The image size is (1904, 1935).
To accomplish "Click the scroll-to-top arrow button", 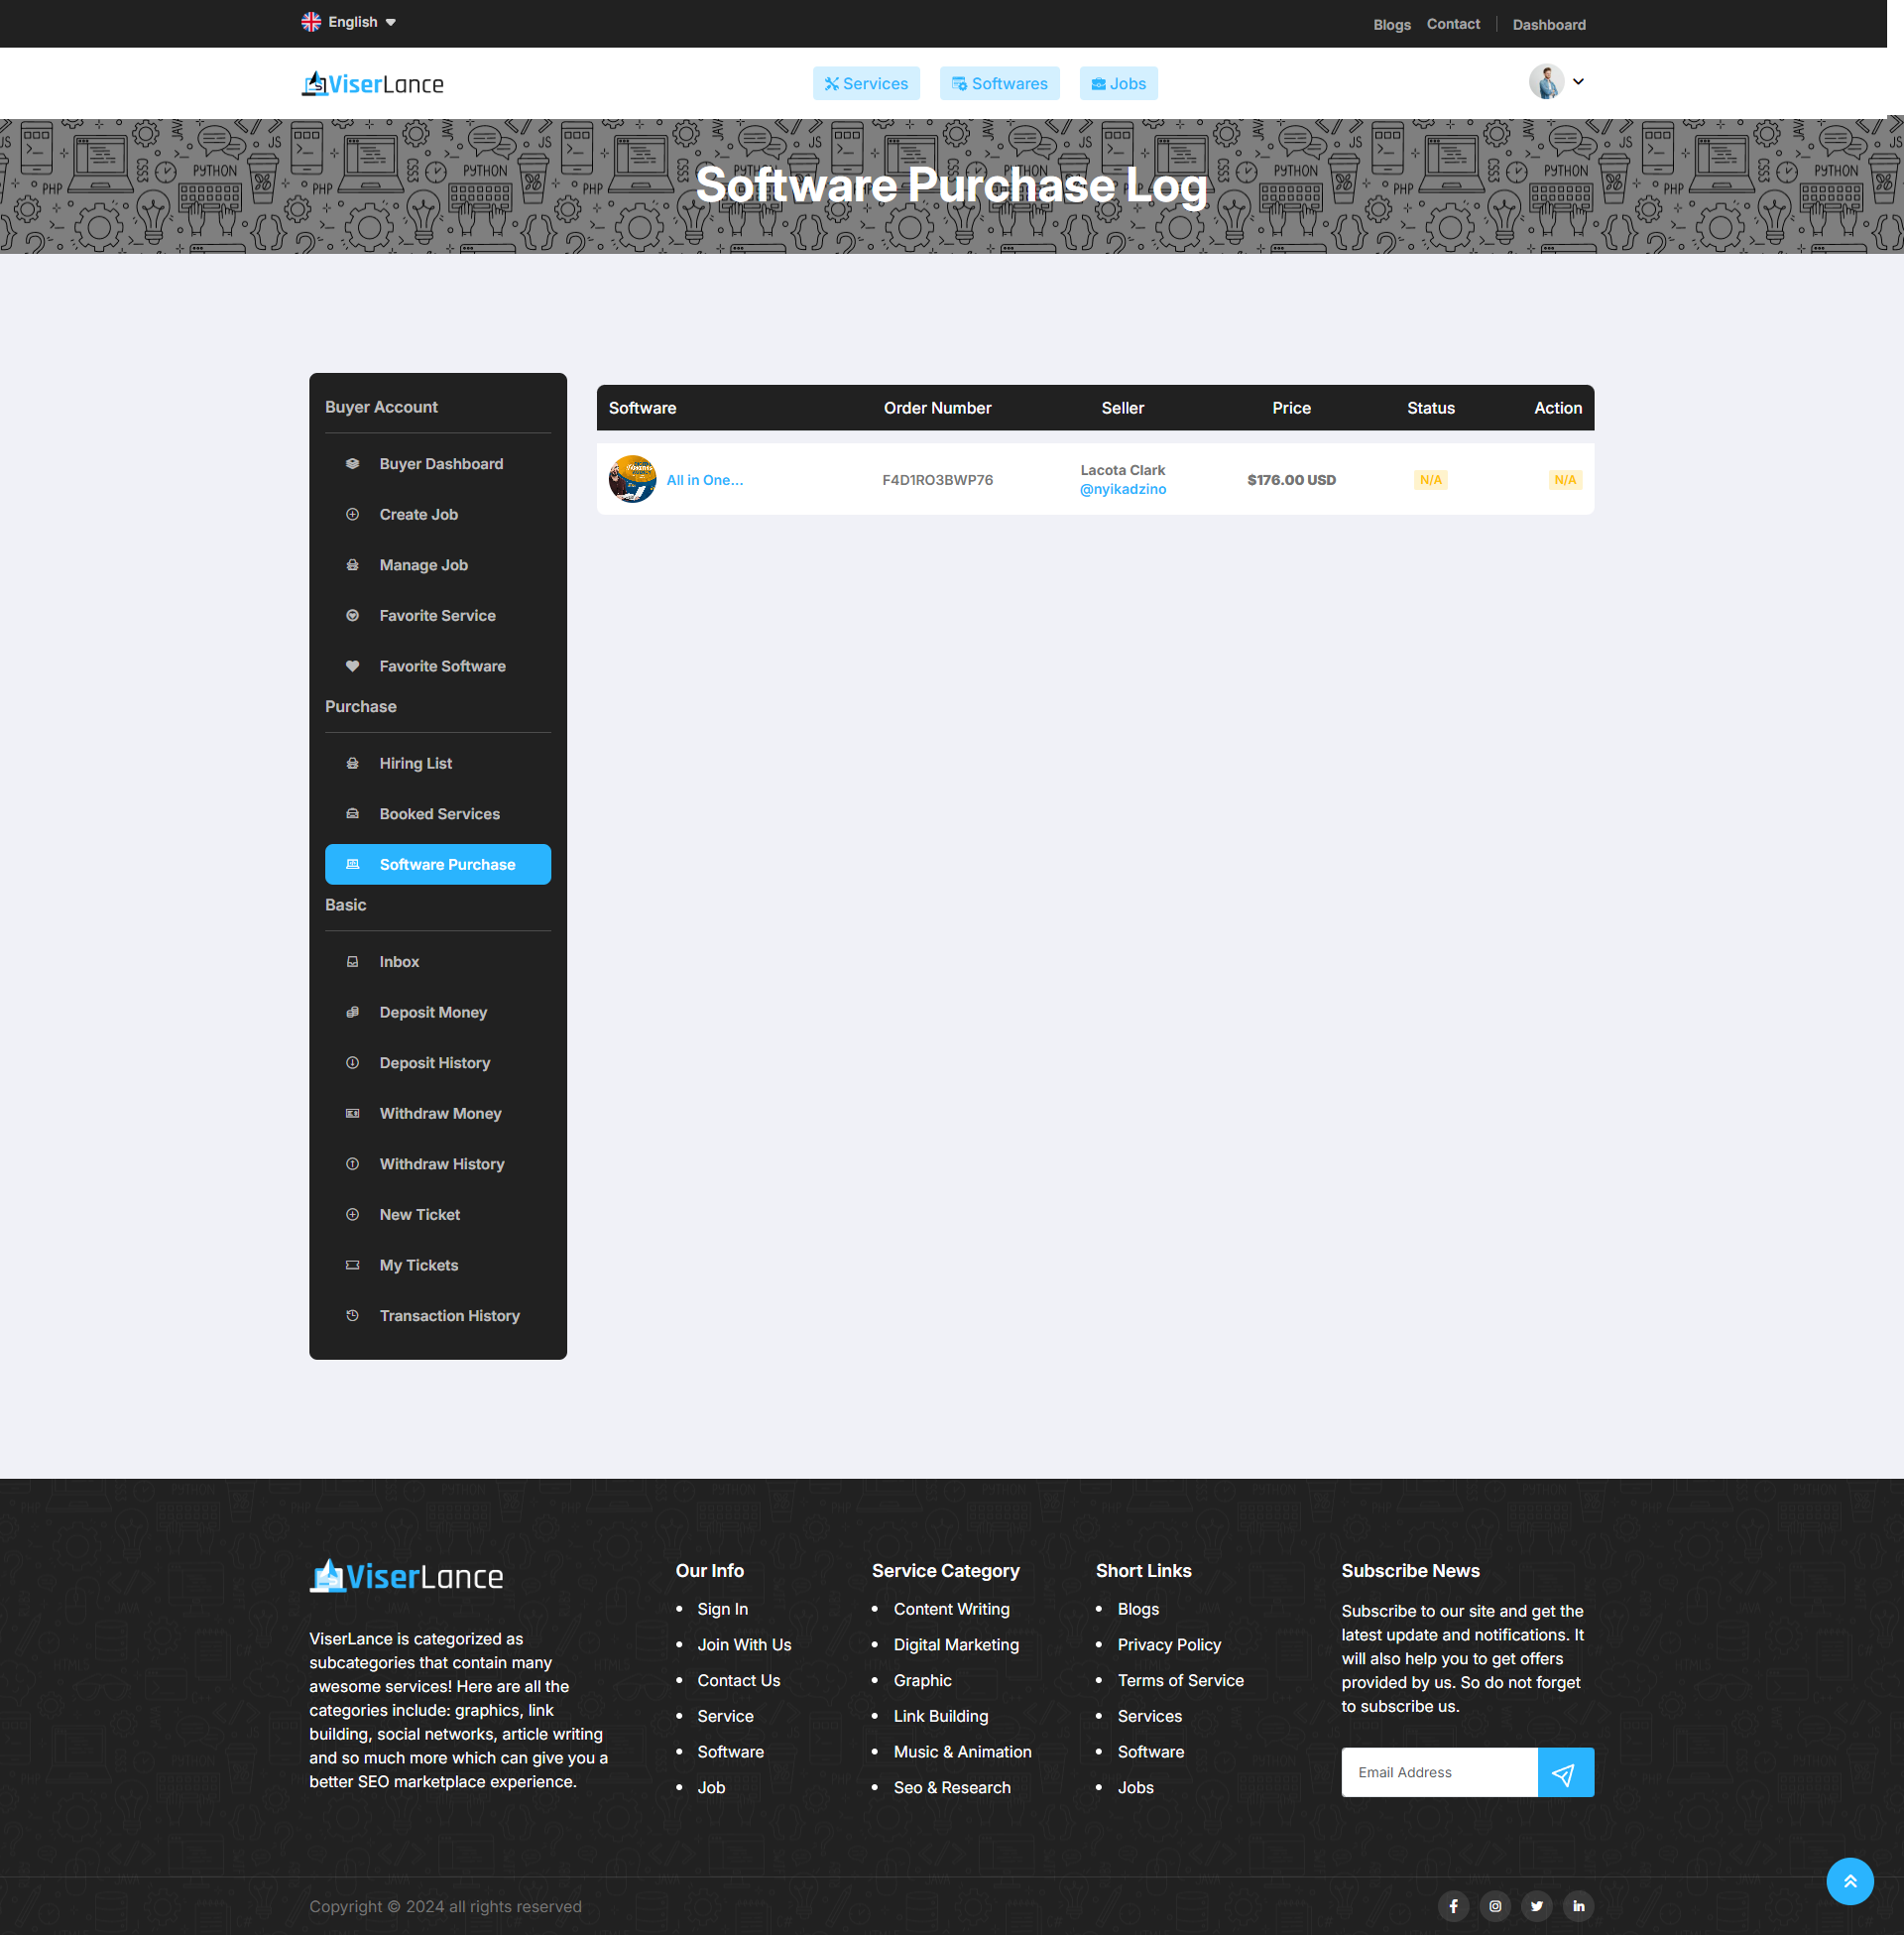I will (x=1849, y=1881).
